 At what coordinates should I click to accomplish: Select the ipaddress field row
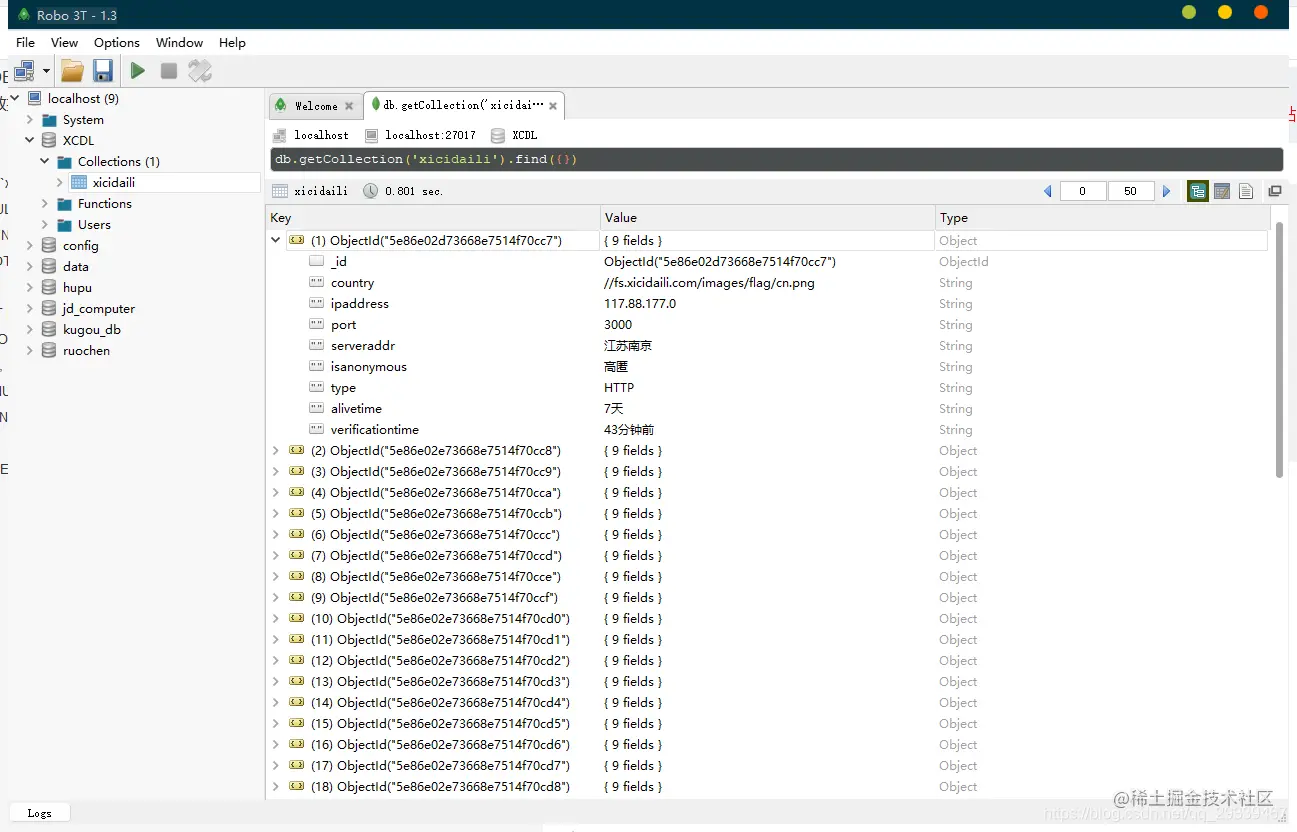(x=768, y=303)
